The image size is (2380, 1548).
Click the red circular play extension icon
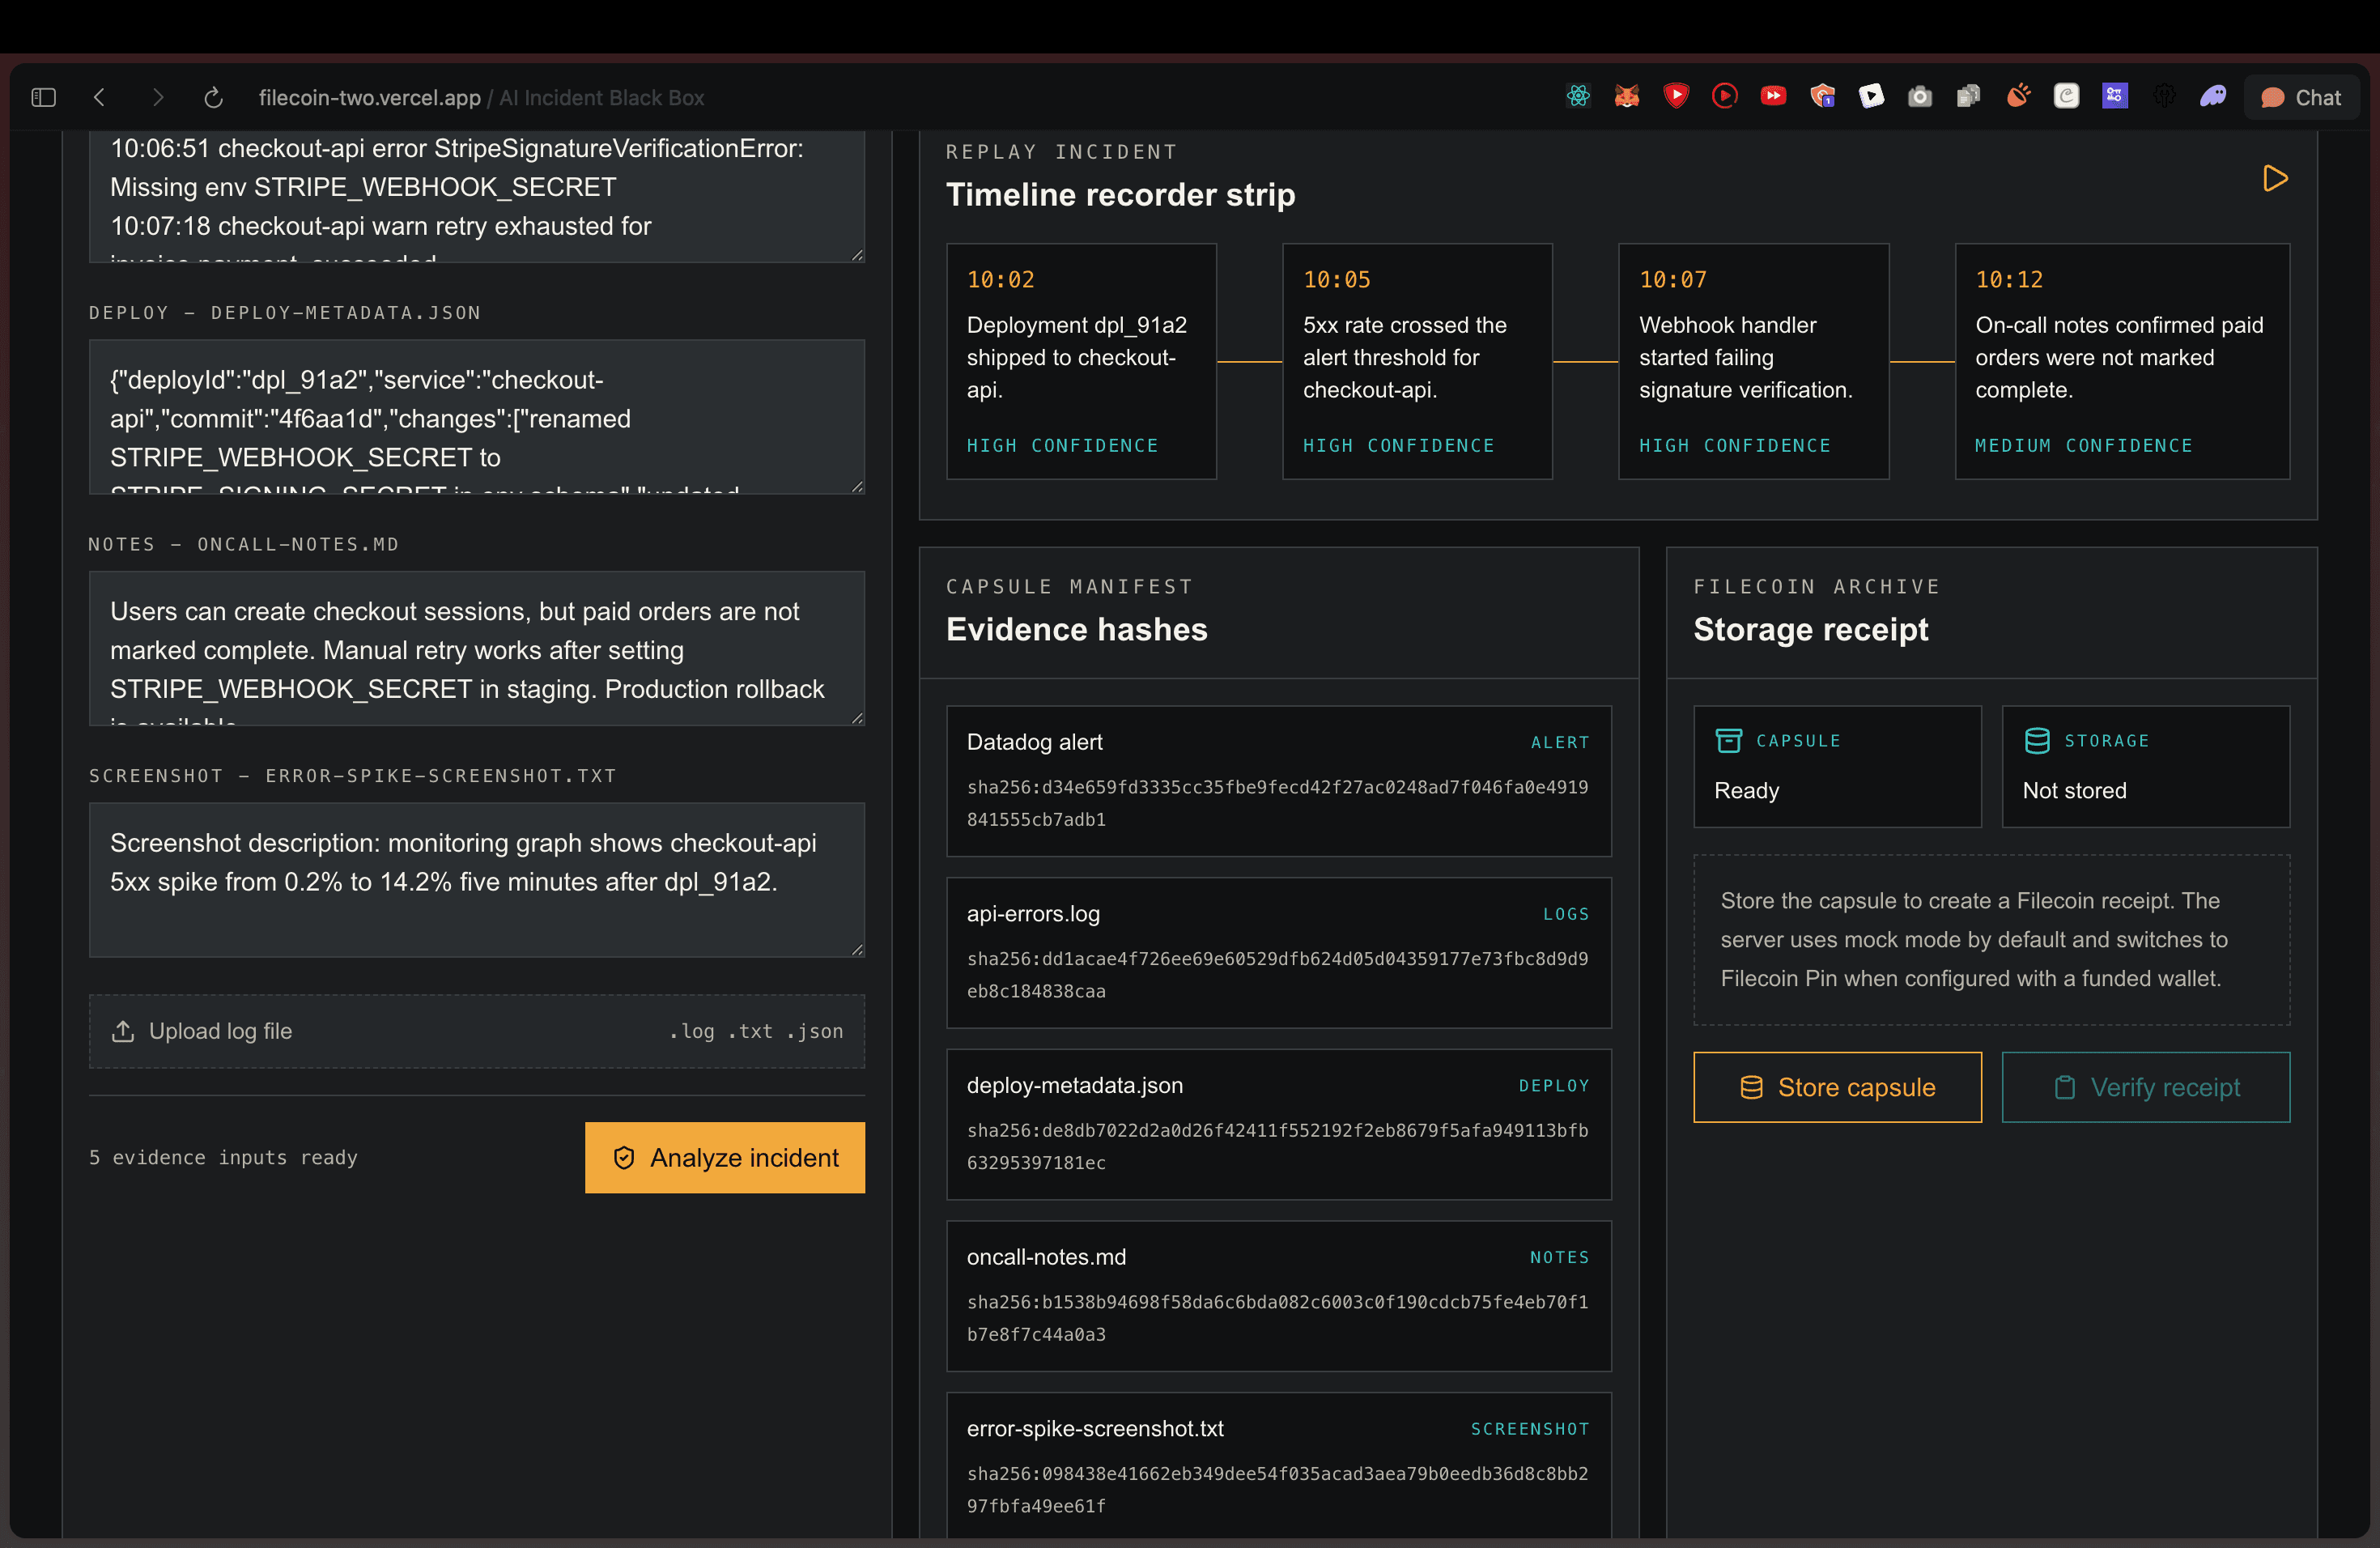point(1724,96)
